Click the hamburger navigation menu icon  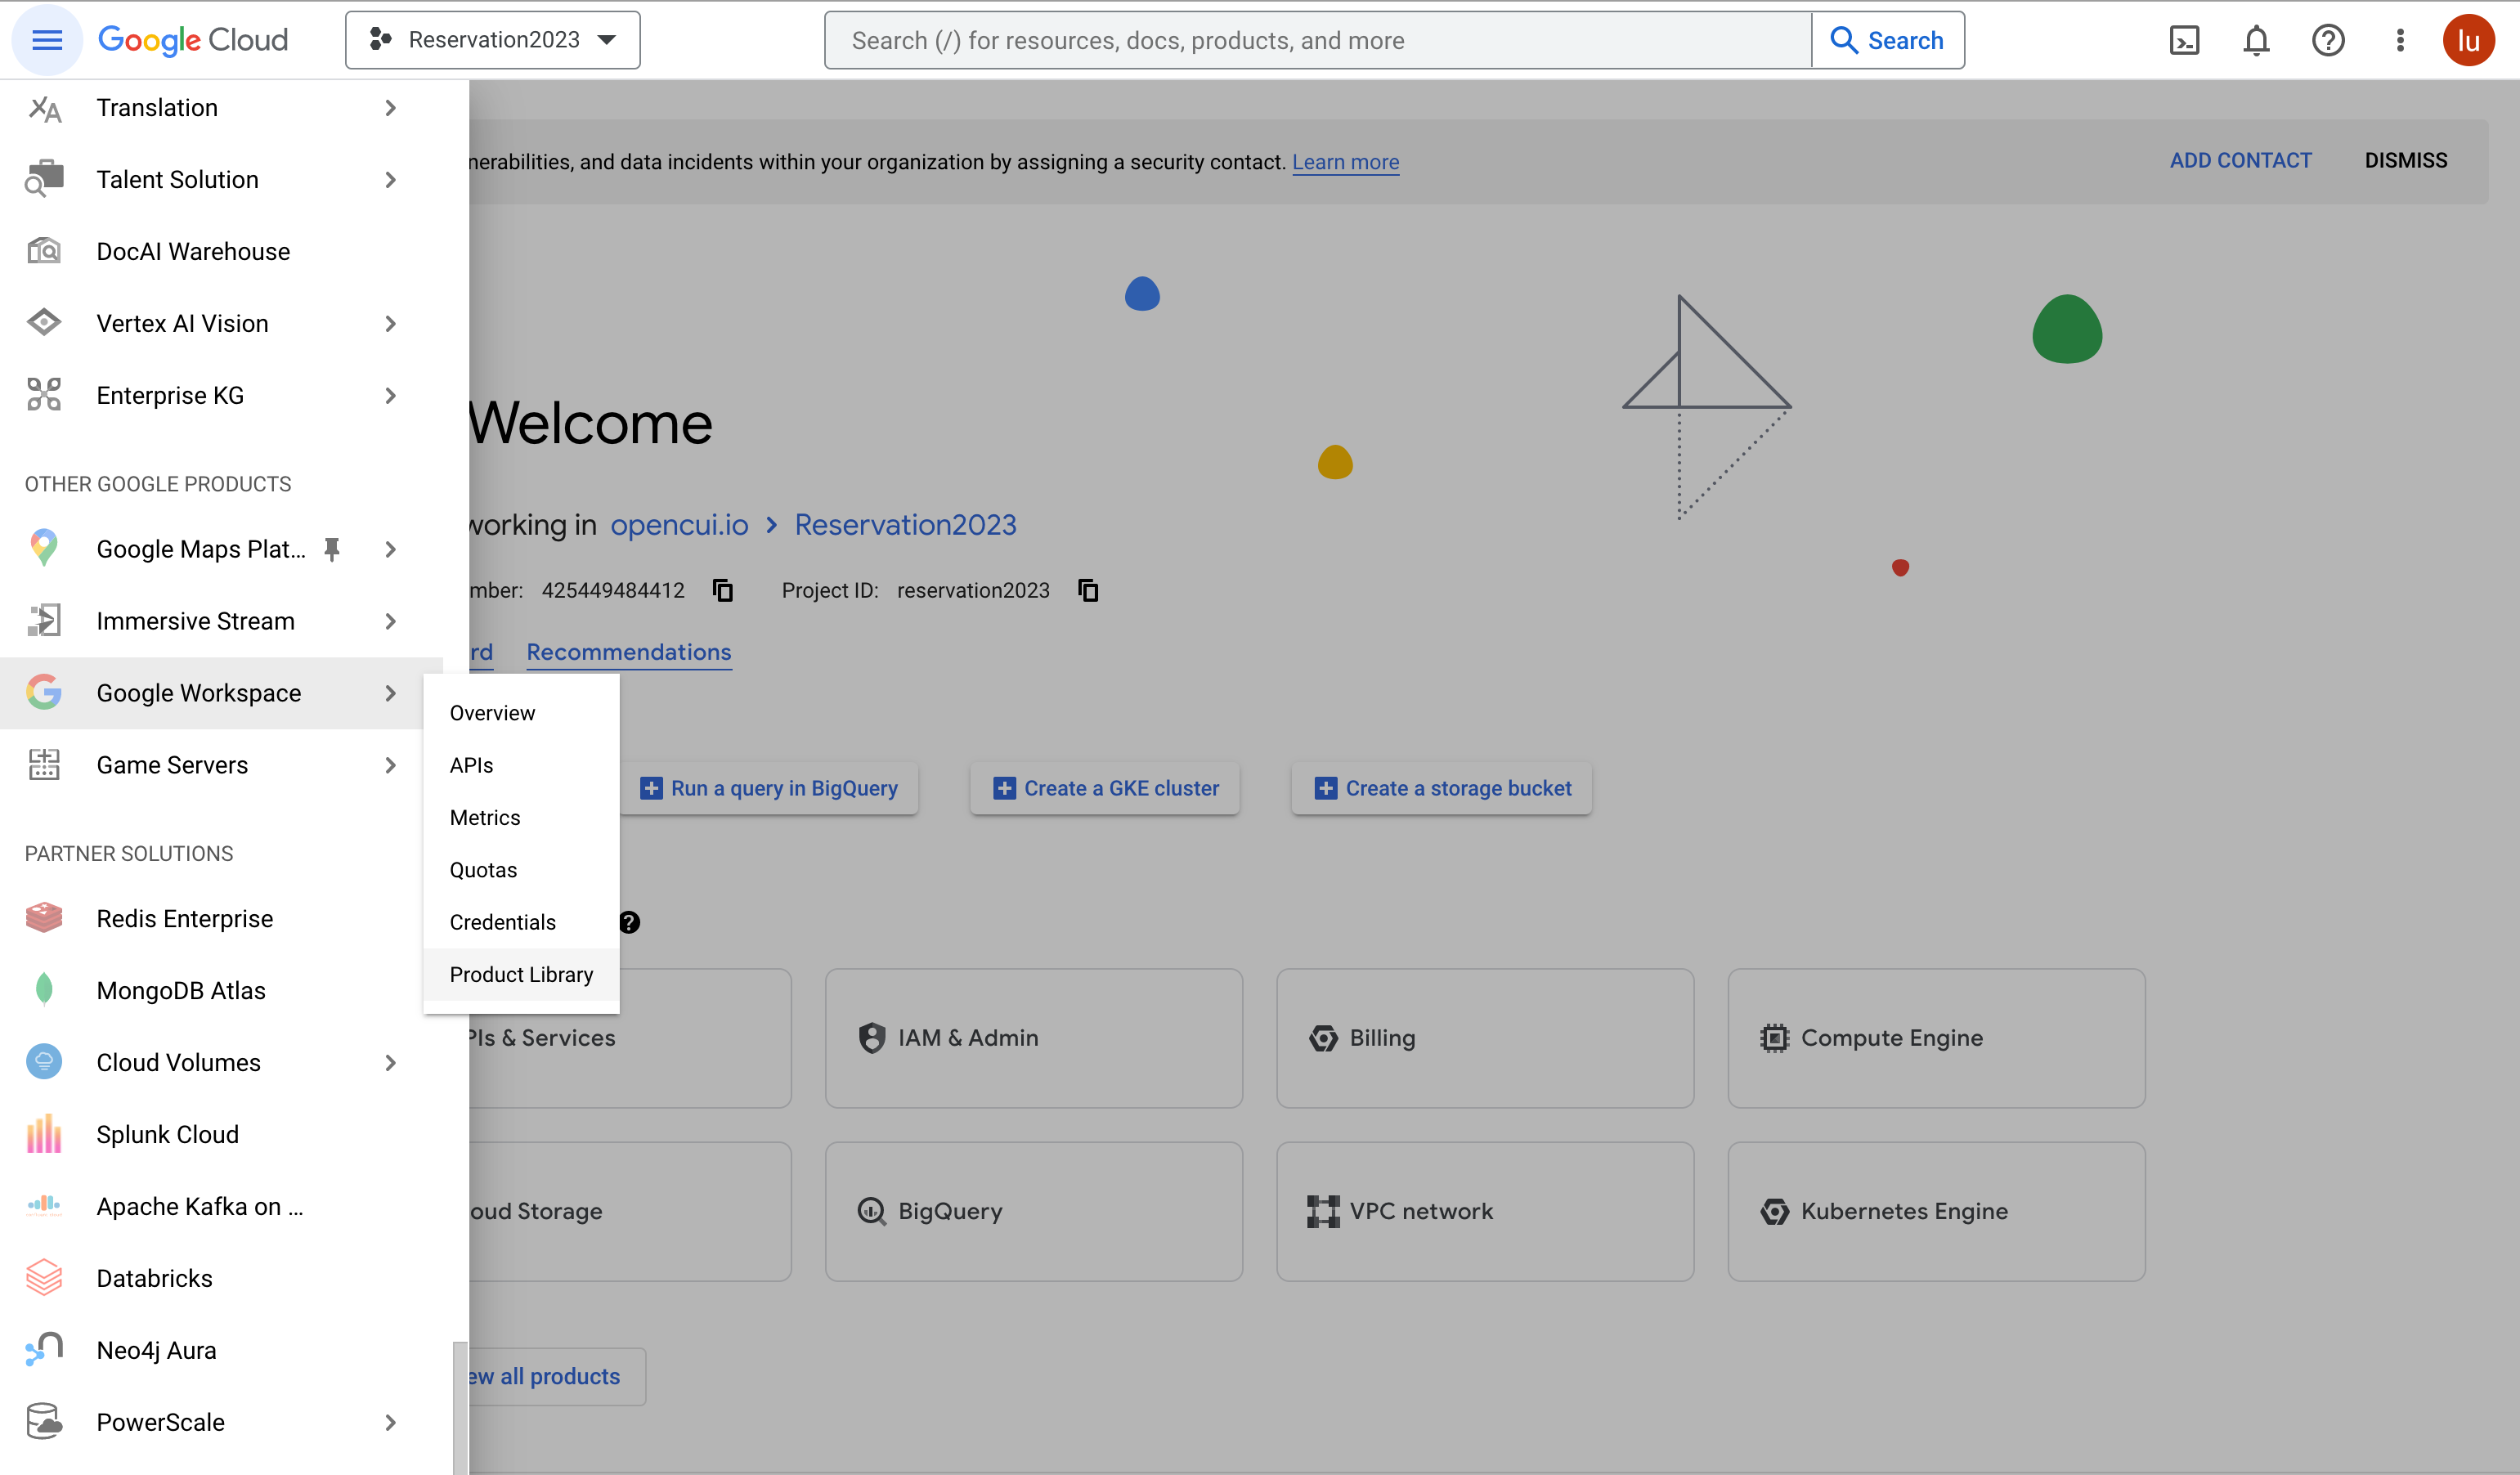pos(47,40)
